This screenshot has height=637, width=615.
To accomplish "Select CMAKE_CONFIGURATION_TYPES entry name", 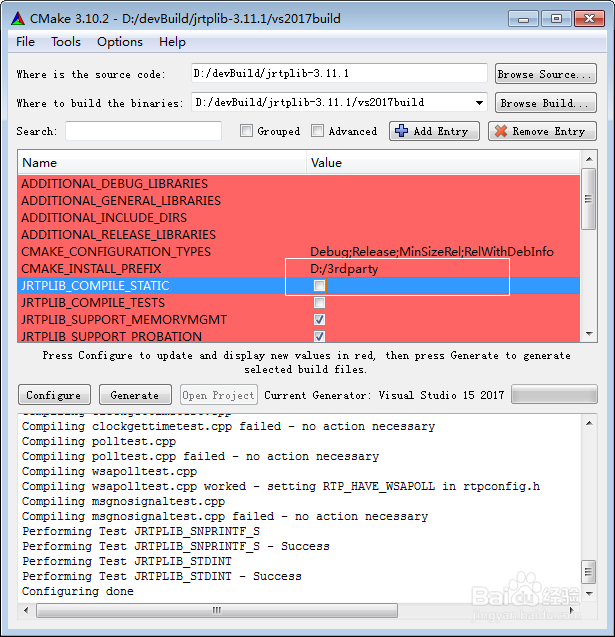I will (x=116, y=252).
